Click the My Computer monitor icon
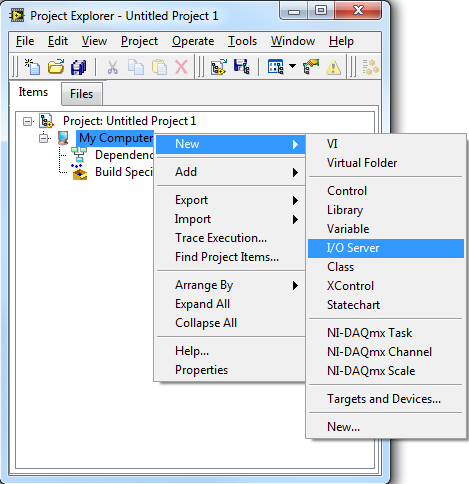469x484 pixels. pyautogui.click(x=63, y=138)
